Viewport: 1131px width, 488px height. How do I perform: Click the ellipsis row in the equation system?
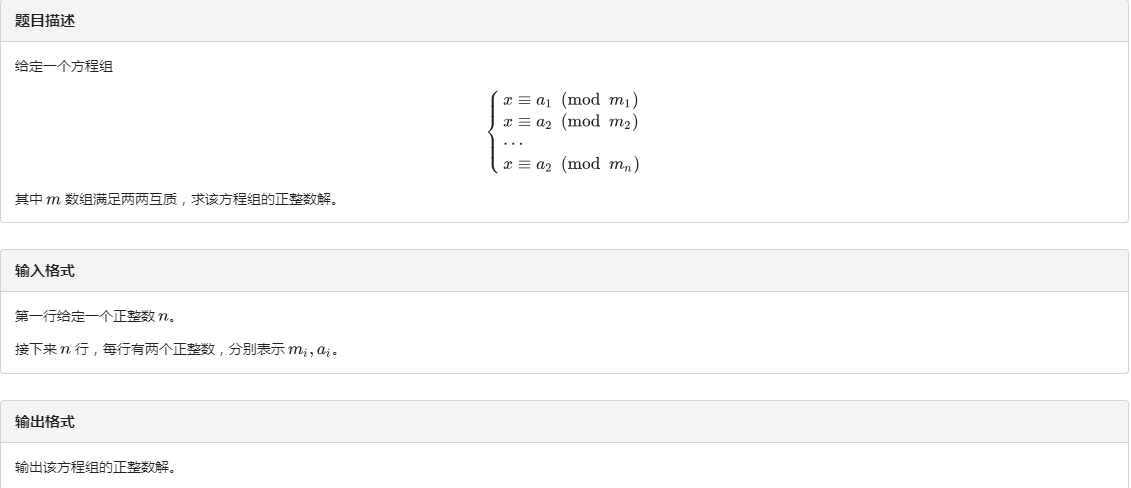click(x=512, y=143)
